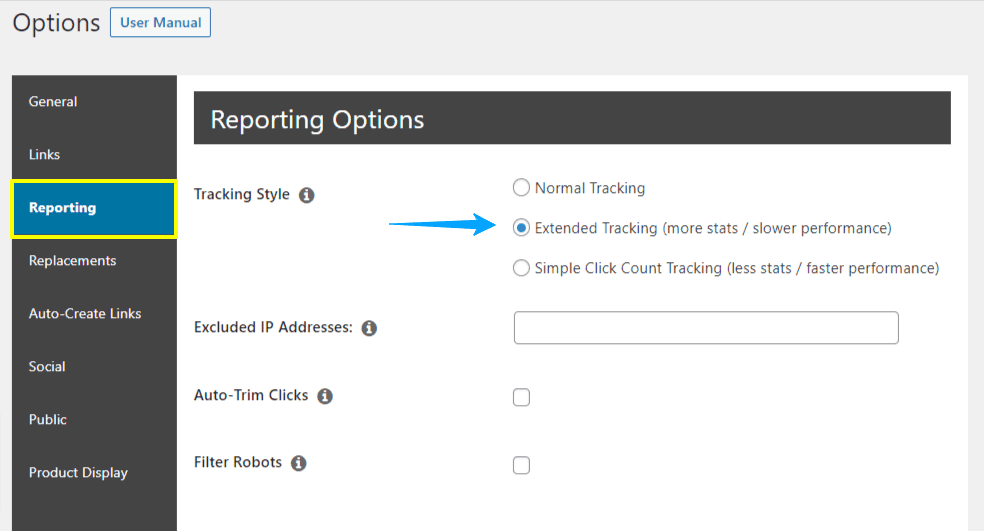The height and width of the screenshot is (531, 984).
Task: Choose Simple Click Count Tracking option
Action: (x=521, y=268)
